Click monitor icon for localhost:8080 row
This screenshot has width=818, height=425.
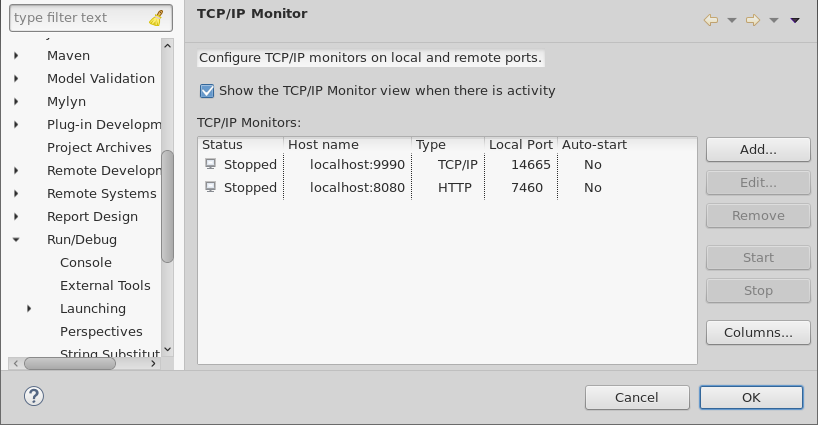[210, 187]
